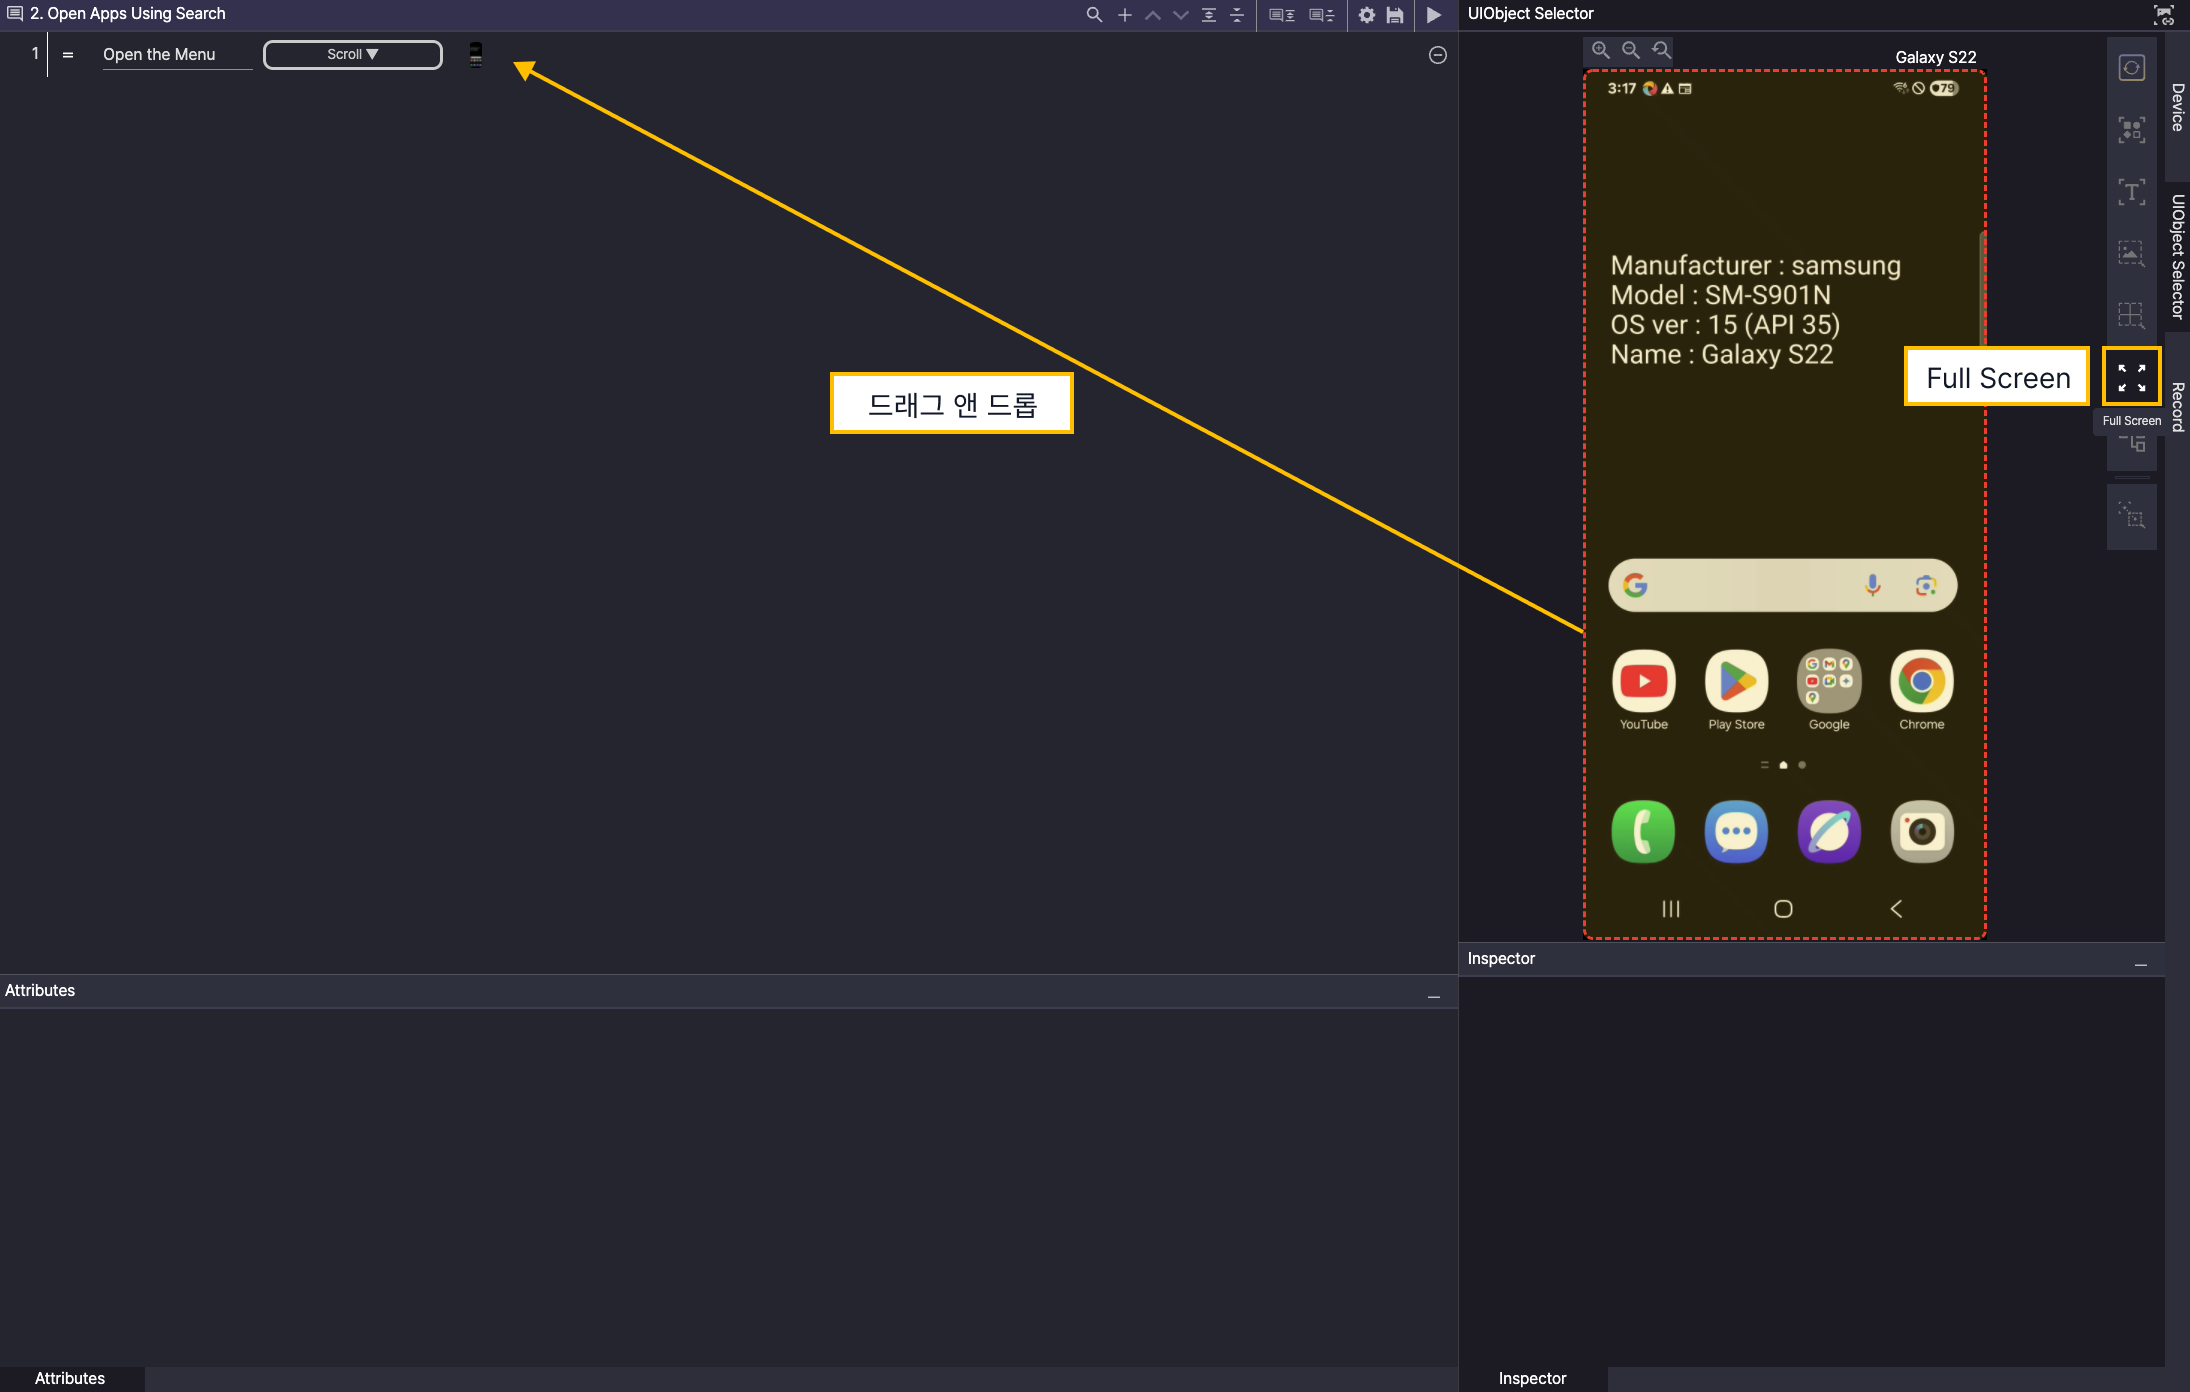Click the Google search bar on device
The width and height of the screenshot is (2190, 1392).
(x=1750, y=585)
